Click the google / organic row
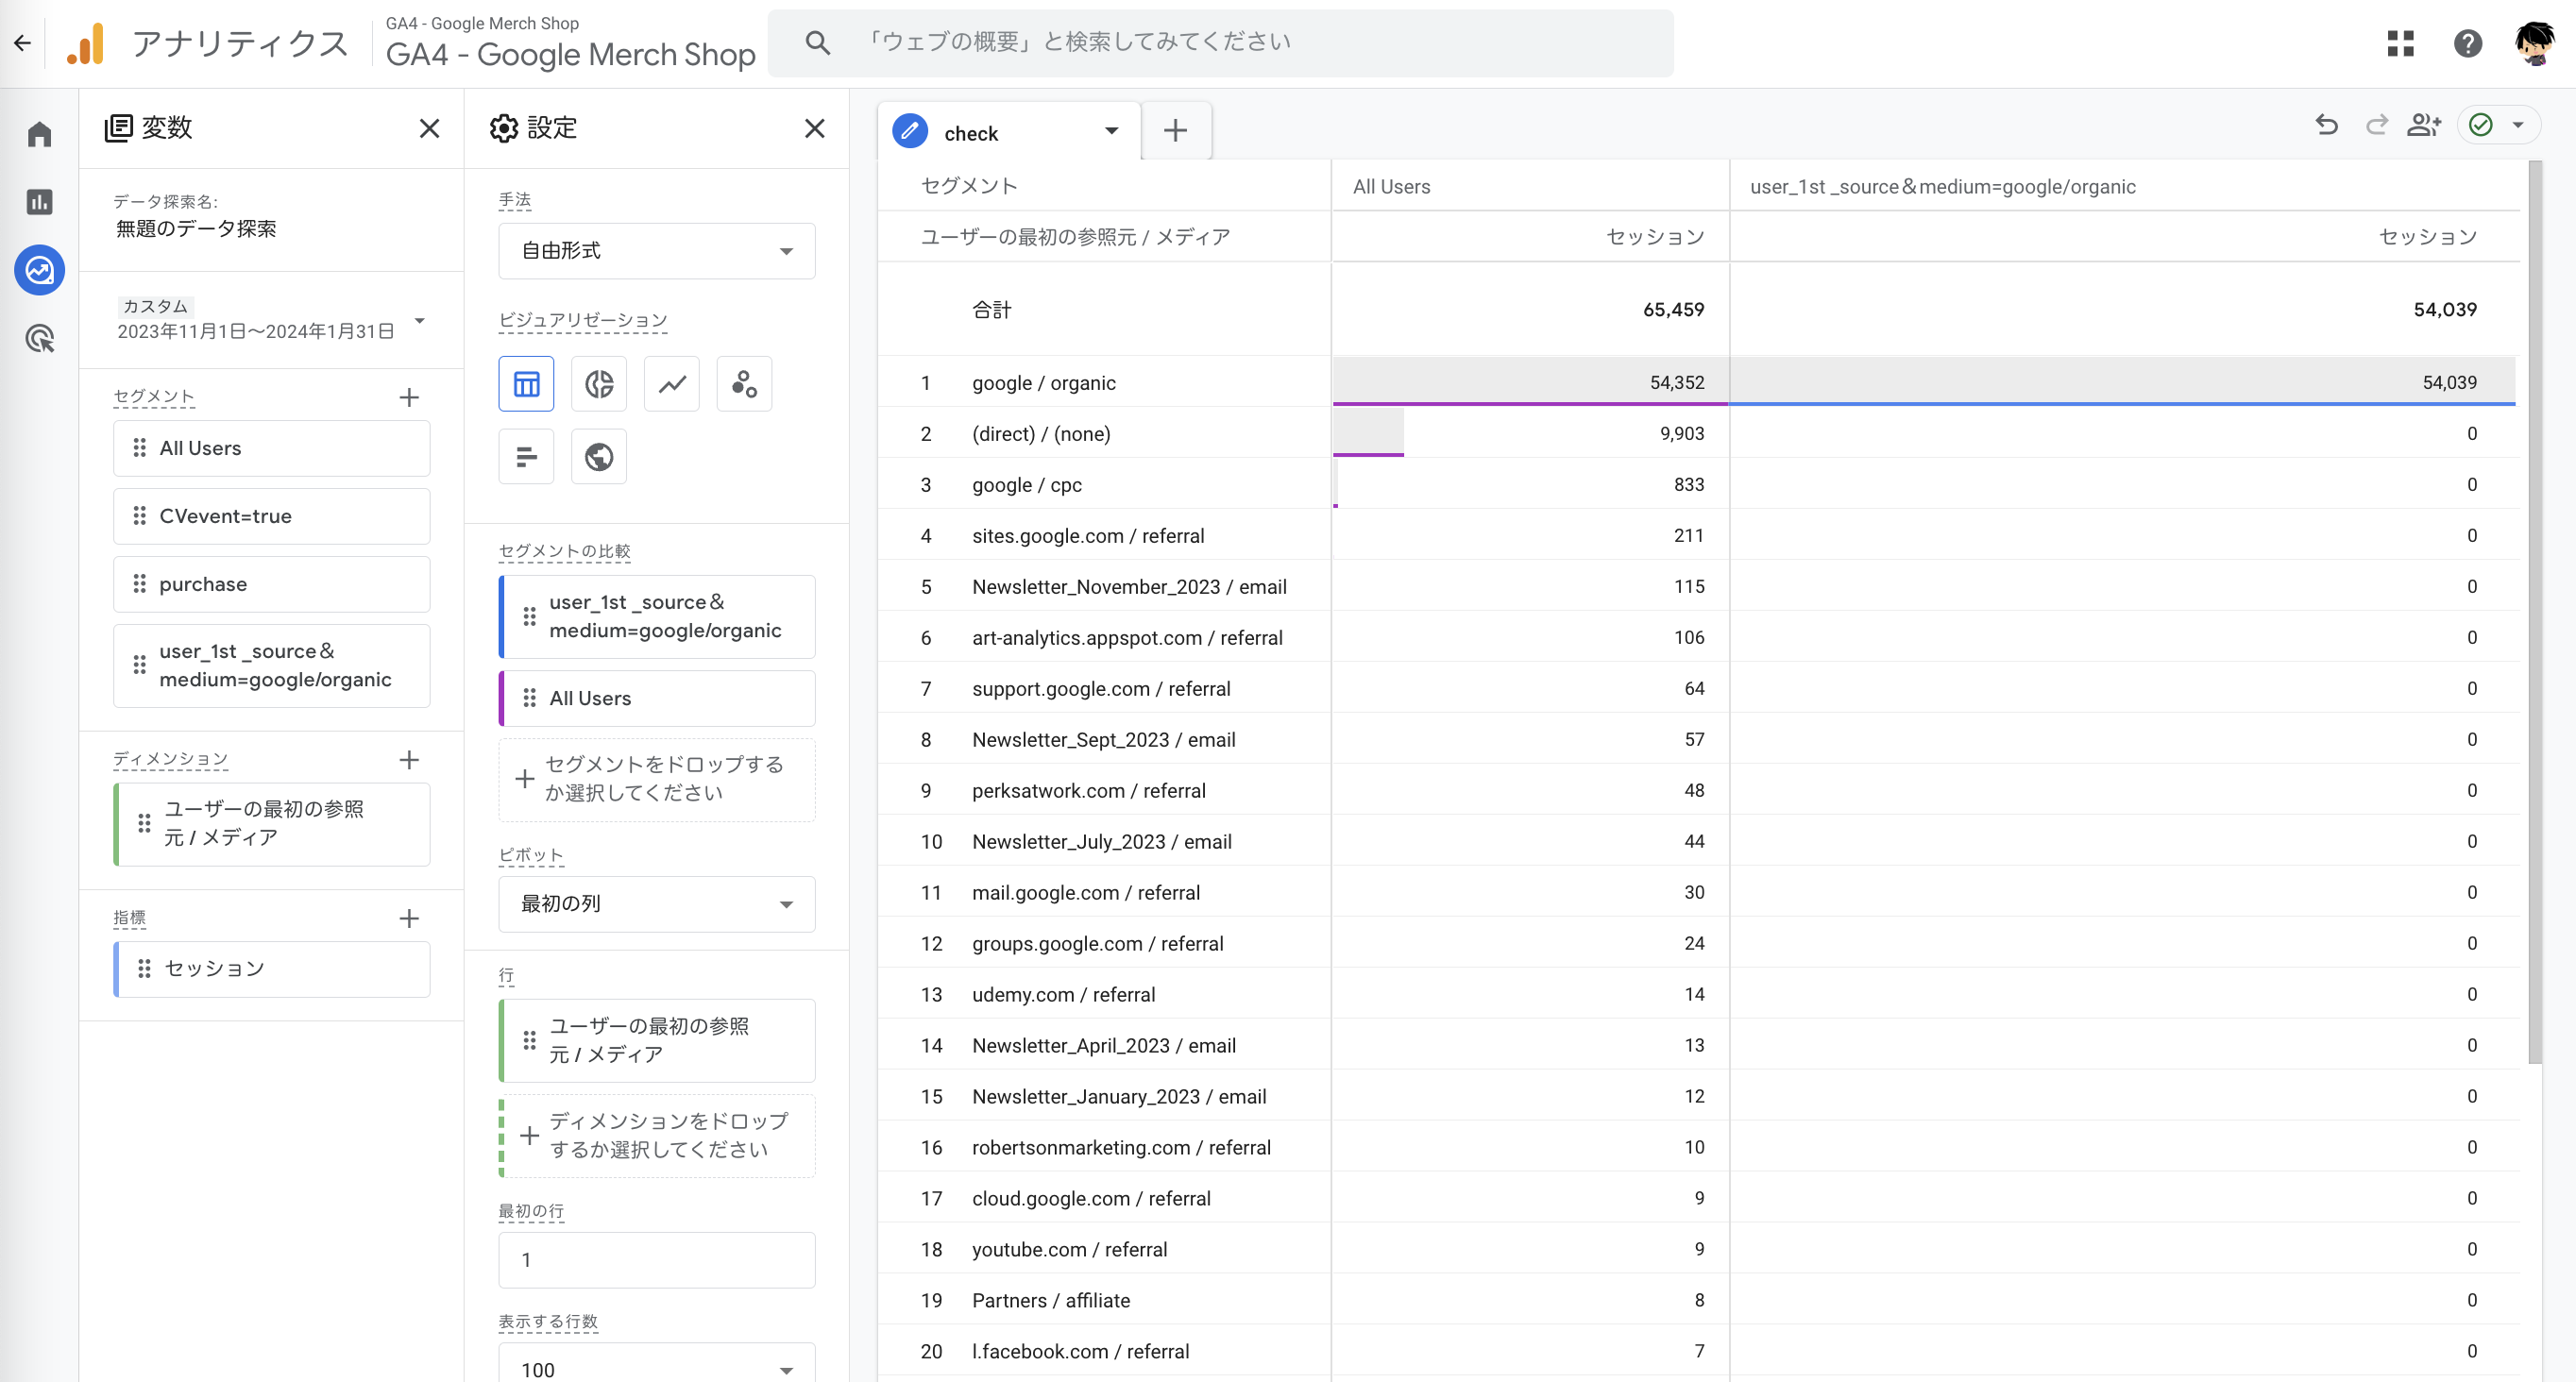 pos(1698,382)
